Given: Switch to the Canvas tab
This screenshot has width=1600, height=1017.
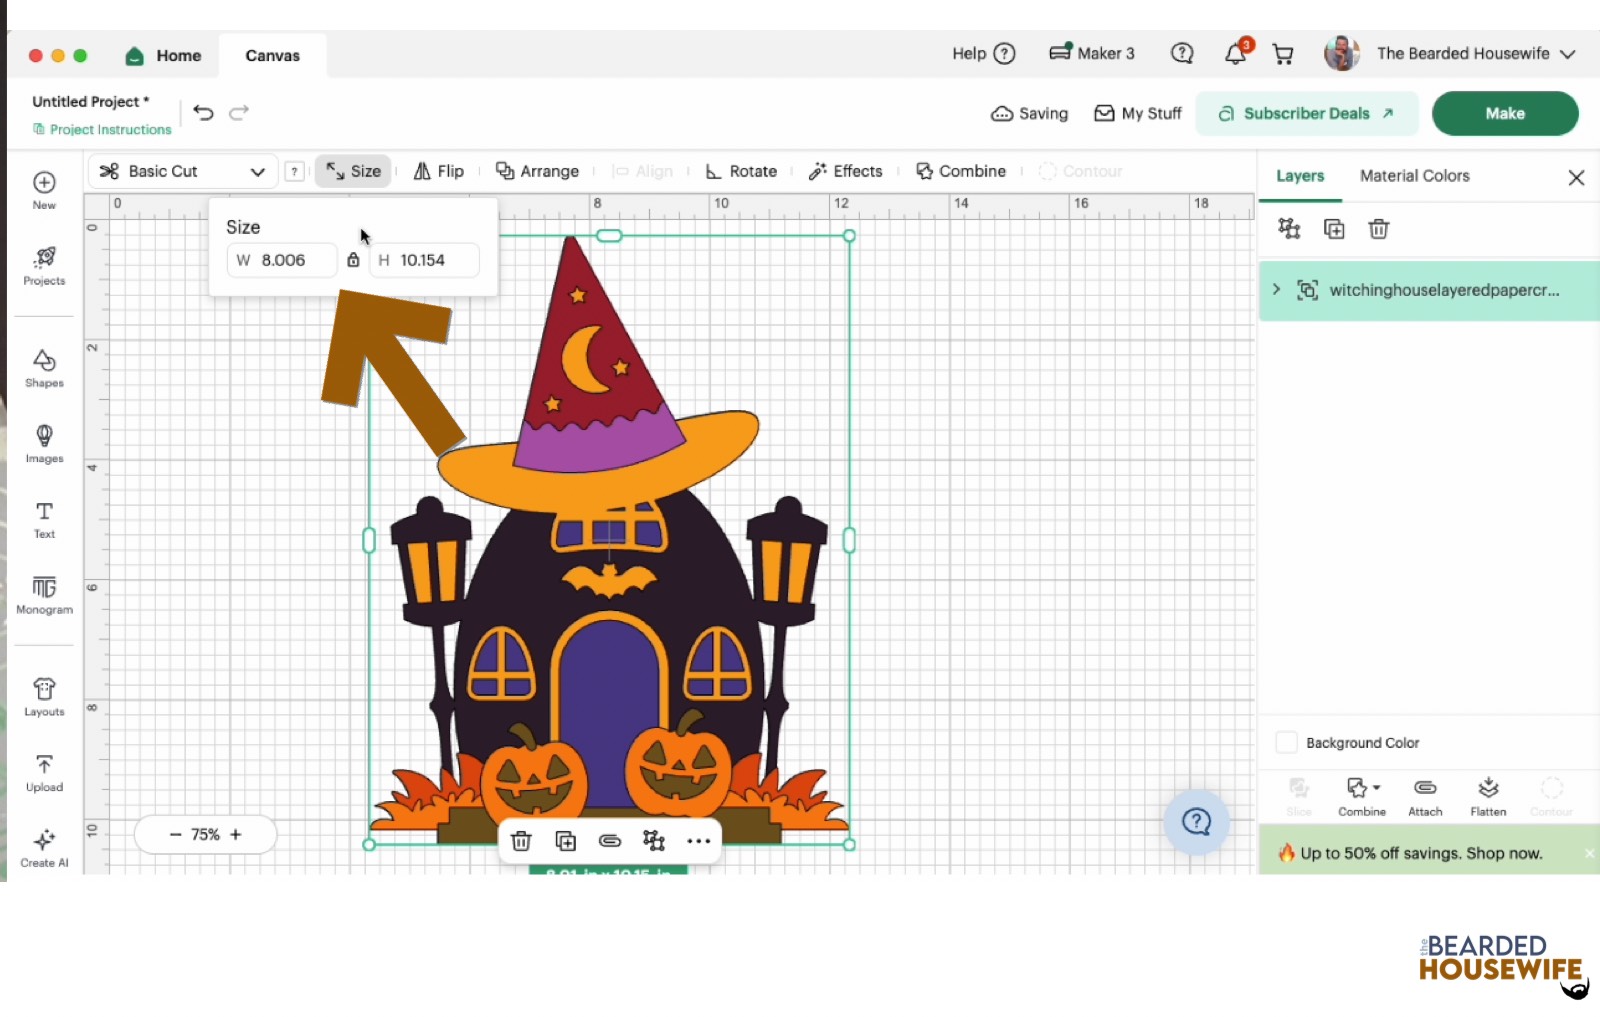Looking at the screenshot, I should 273,56.
